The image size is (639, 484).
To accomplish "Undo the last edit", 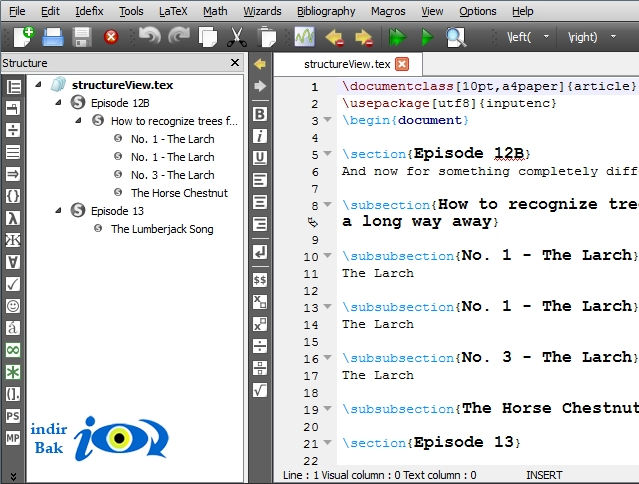I will tap(150, 36).
